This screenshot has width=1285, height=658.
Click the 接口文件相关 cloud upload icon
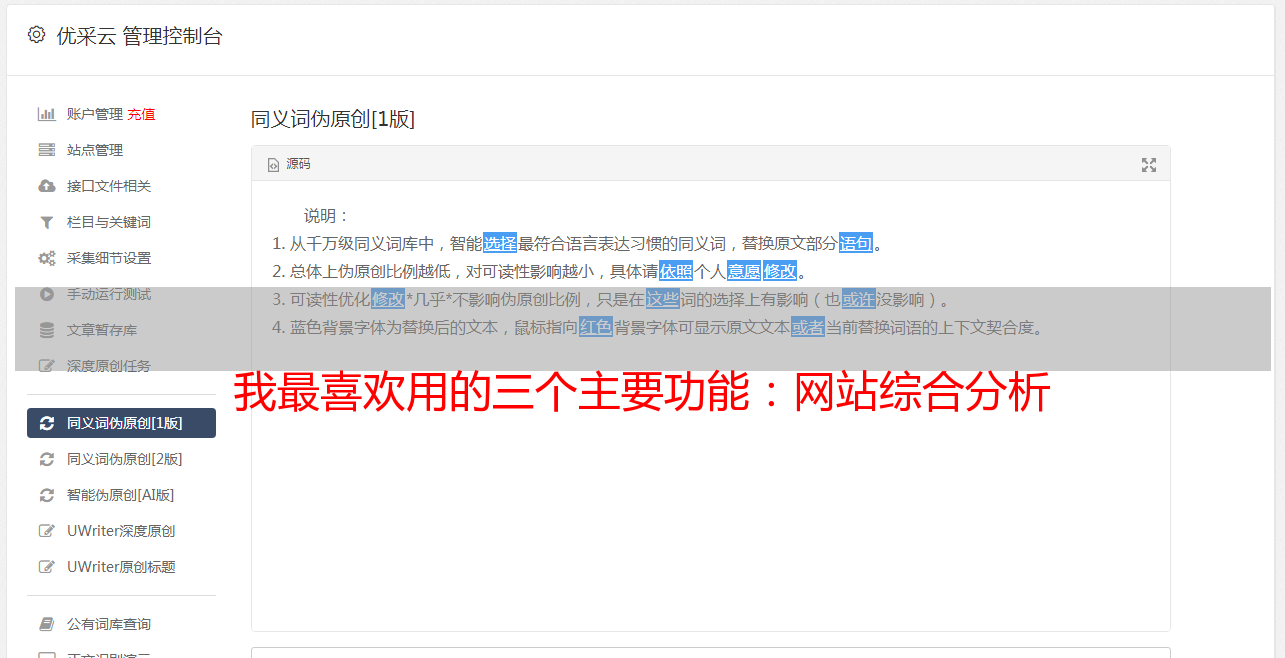[46, 186]
